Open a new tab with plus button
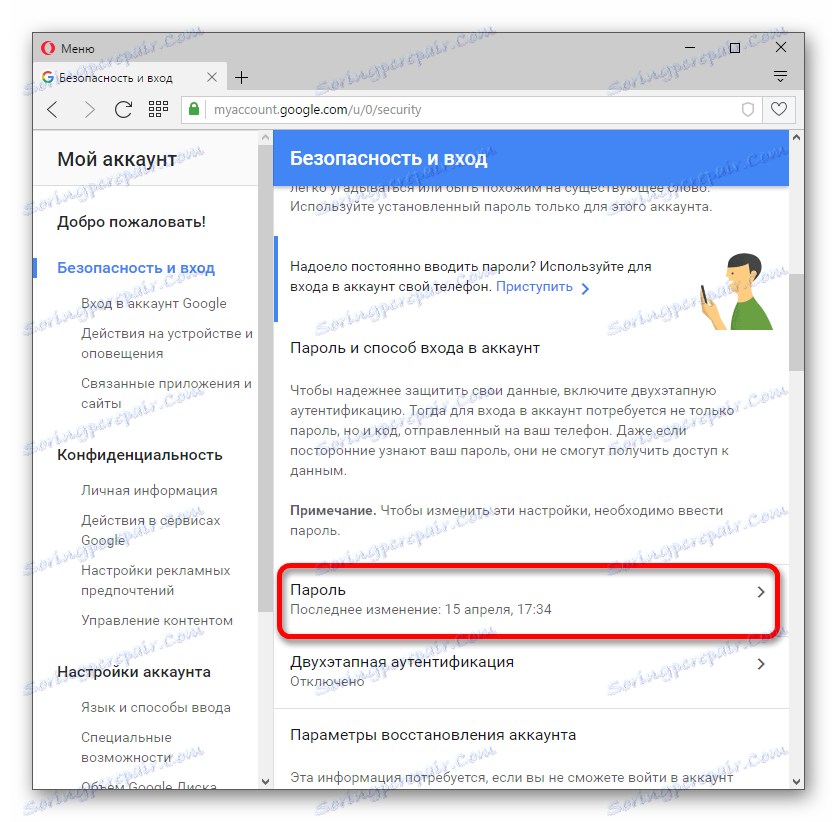Screen dimensions: 837x822 coord(241,78)
